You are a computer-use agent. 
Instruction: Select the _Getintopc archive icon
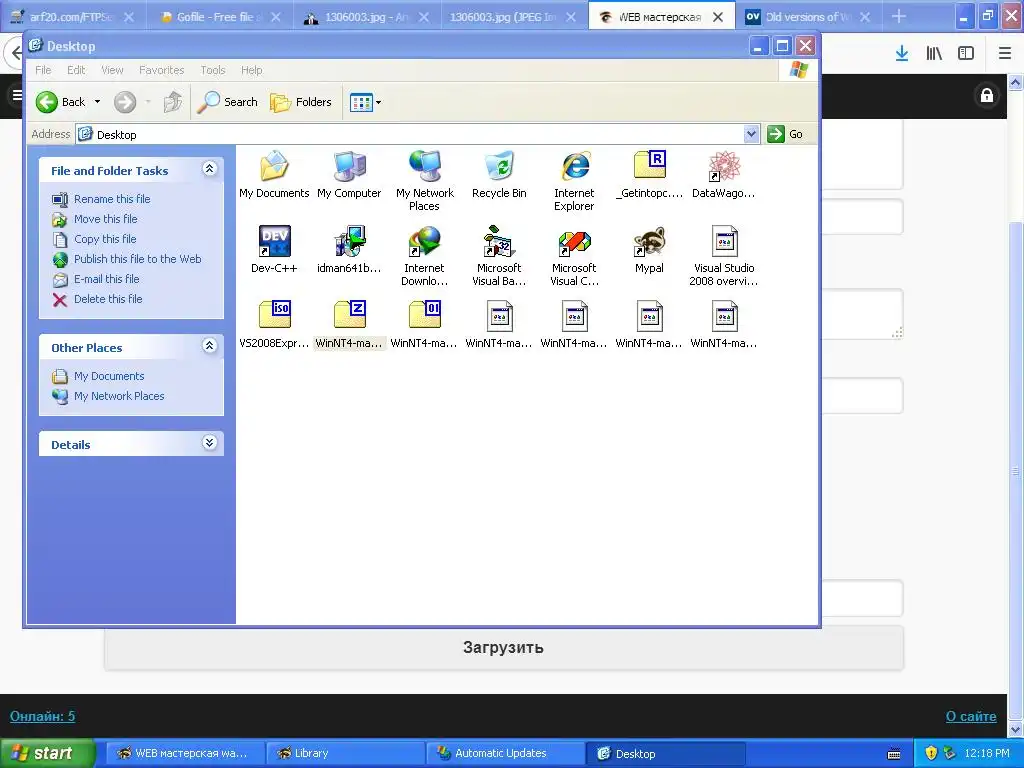pos(649,174)
